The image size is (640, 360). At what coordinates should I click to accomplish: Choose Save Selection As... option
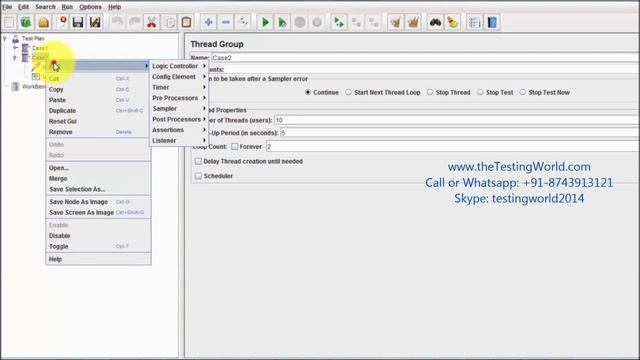(x=98, y=189)
